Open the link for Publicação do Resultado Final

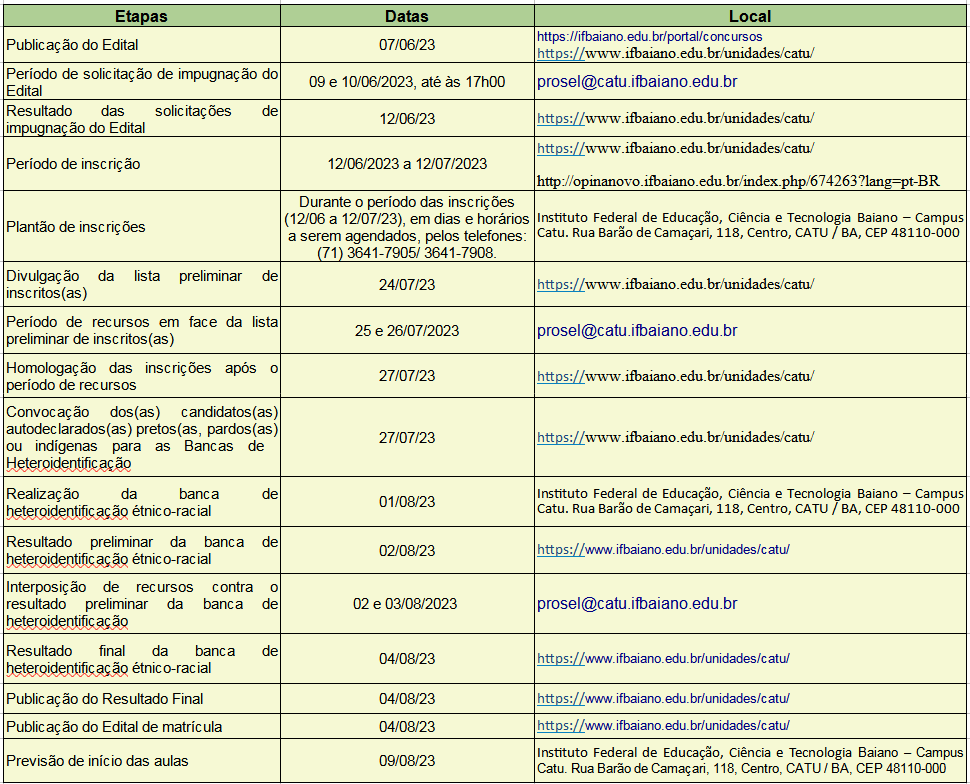663,698
